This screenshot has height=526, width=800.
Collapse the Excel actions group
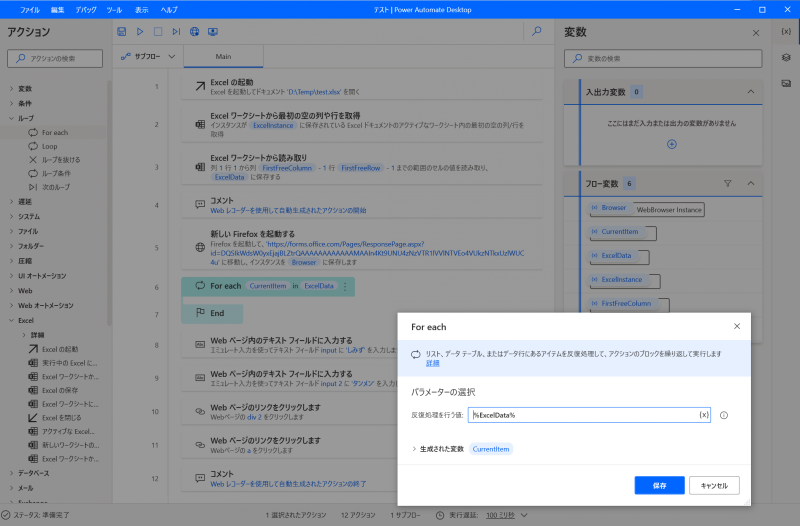point(11,321)
